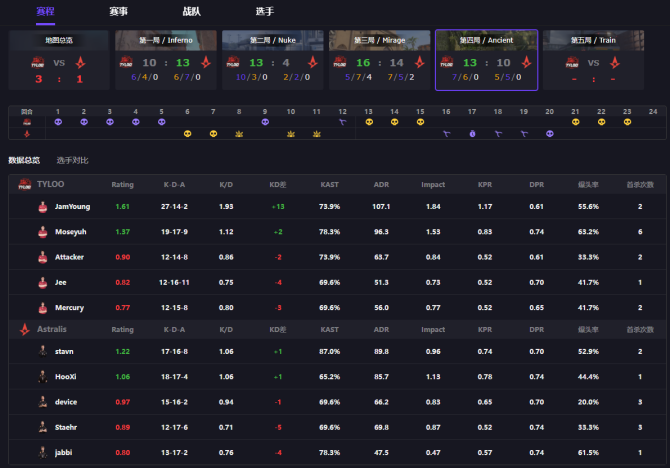Open JamYoung's player avatar
The image size is (670, 468).
(43, 207)
